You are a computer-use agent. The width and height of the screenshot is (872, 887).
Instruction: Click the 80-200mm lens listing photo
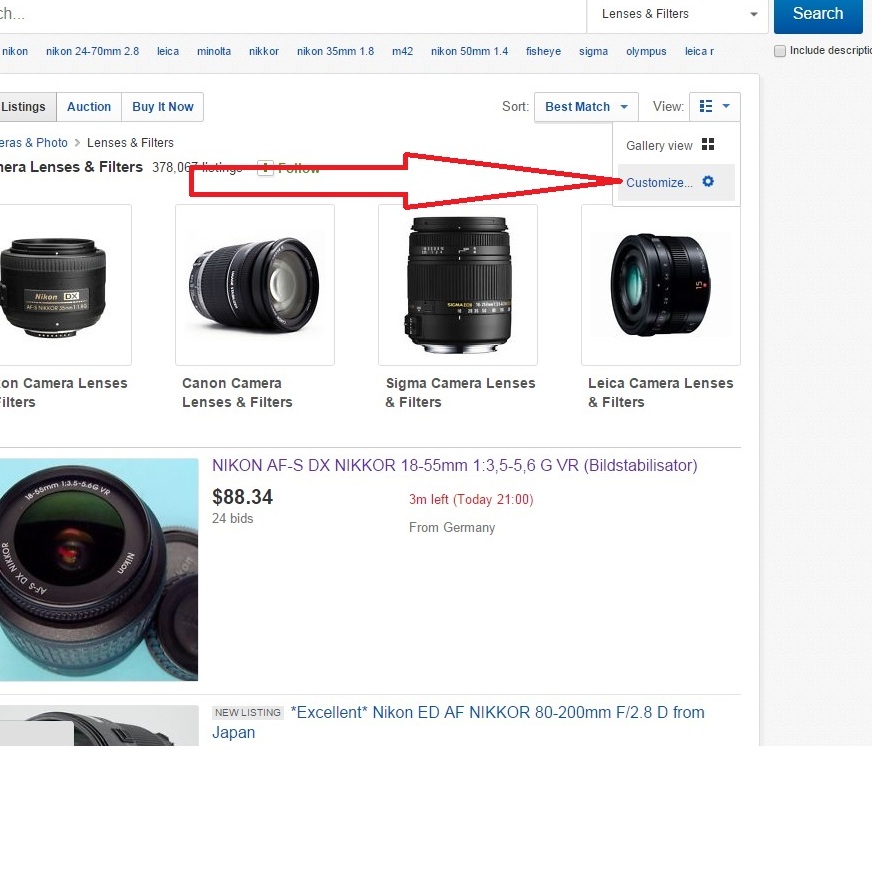pos(99,725)
